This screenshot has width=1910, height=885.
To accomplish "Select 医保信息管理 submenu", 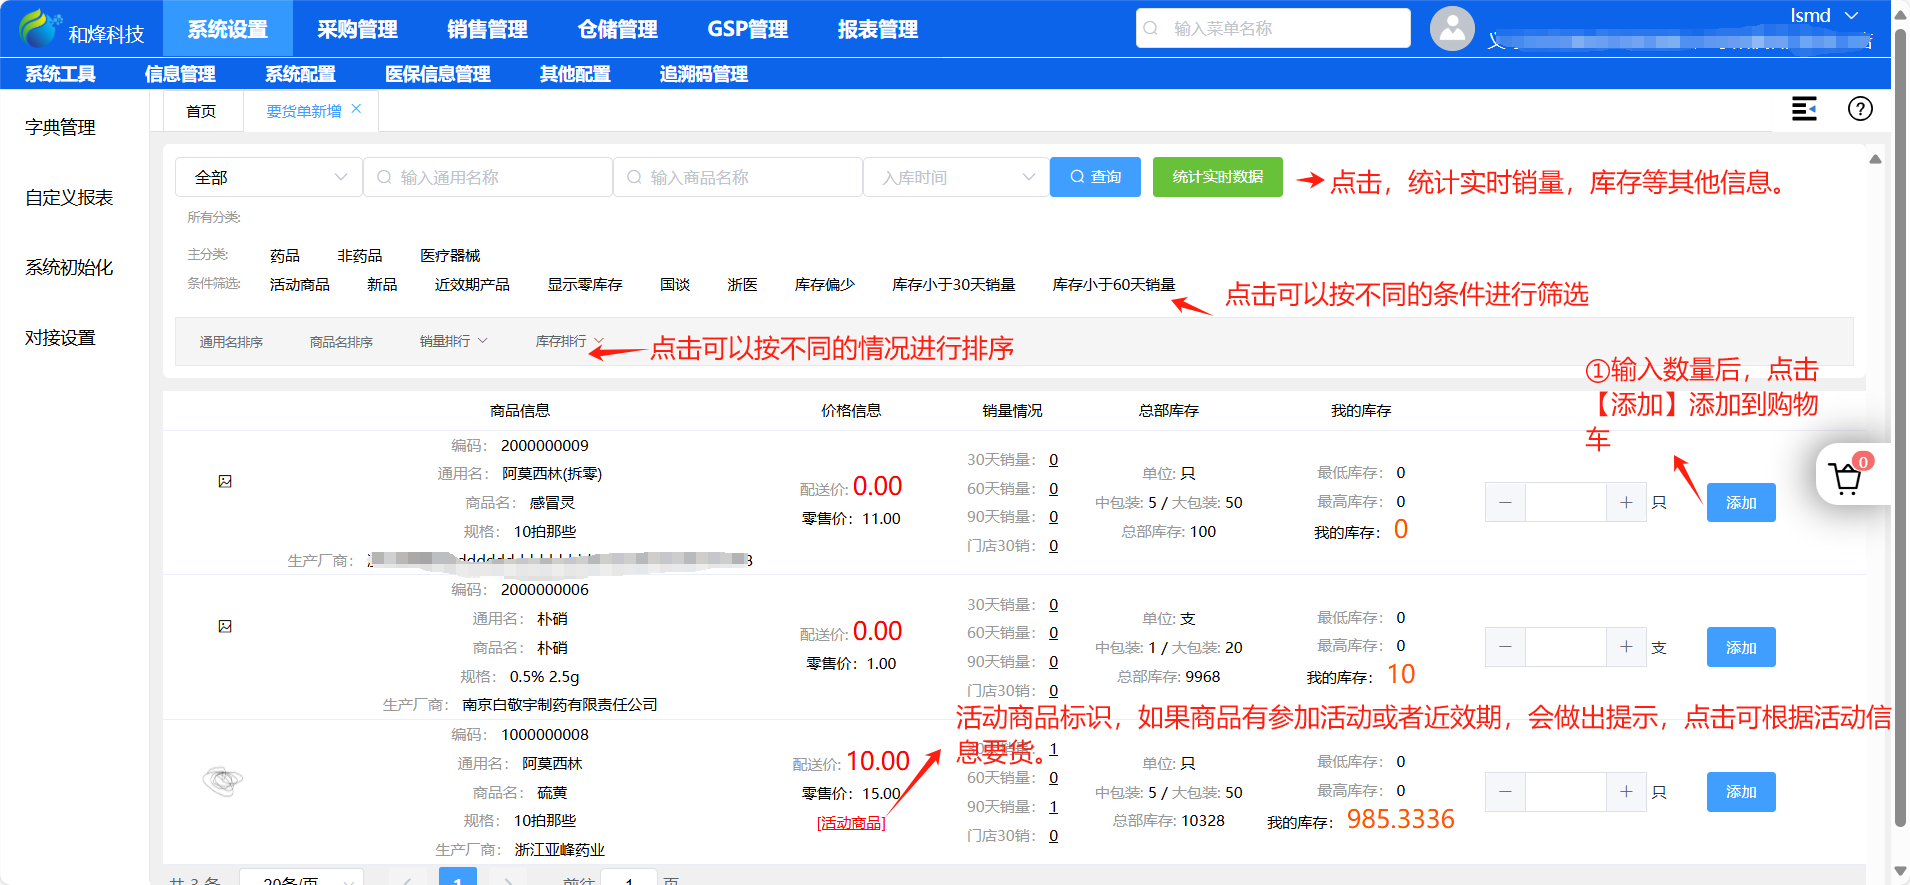I will (x=437, y=74).
